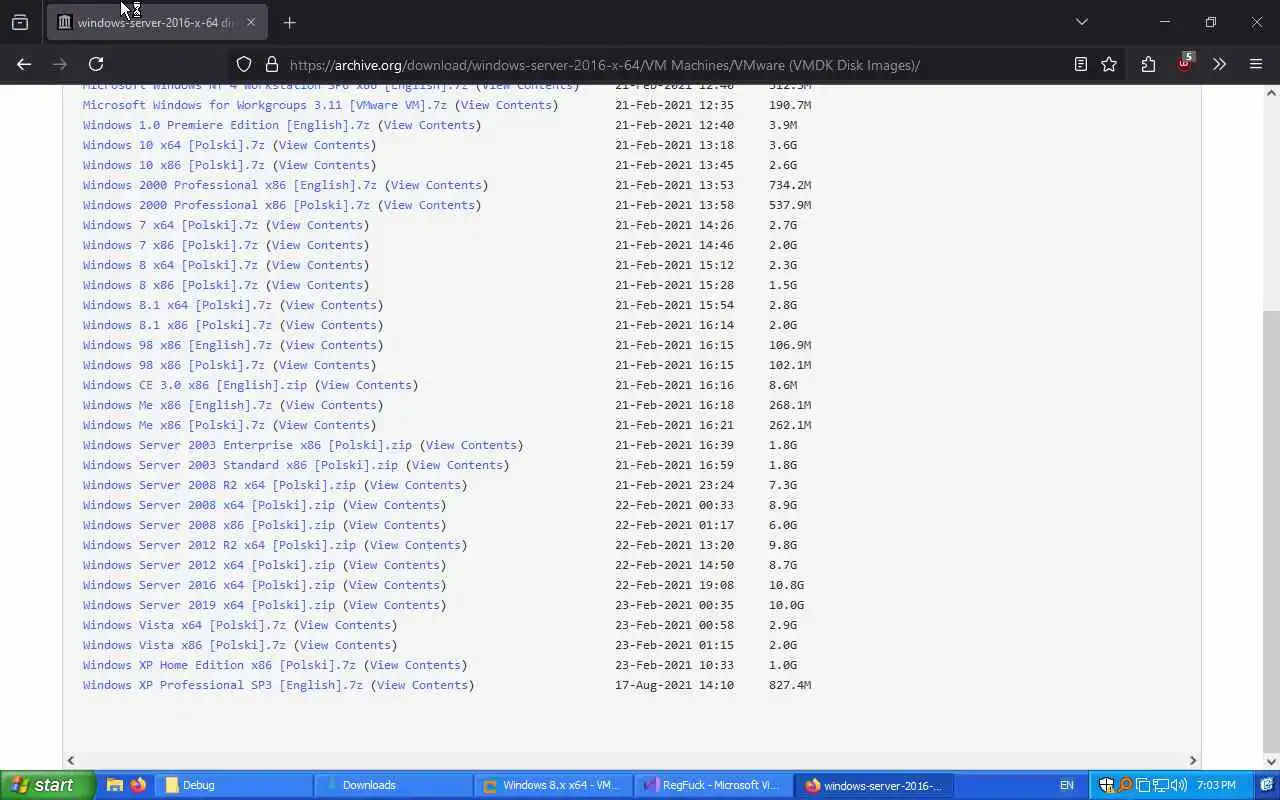
Task: Open the Extensions puzzle-piece menu
Action: [x=1148, y=65]
